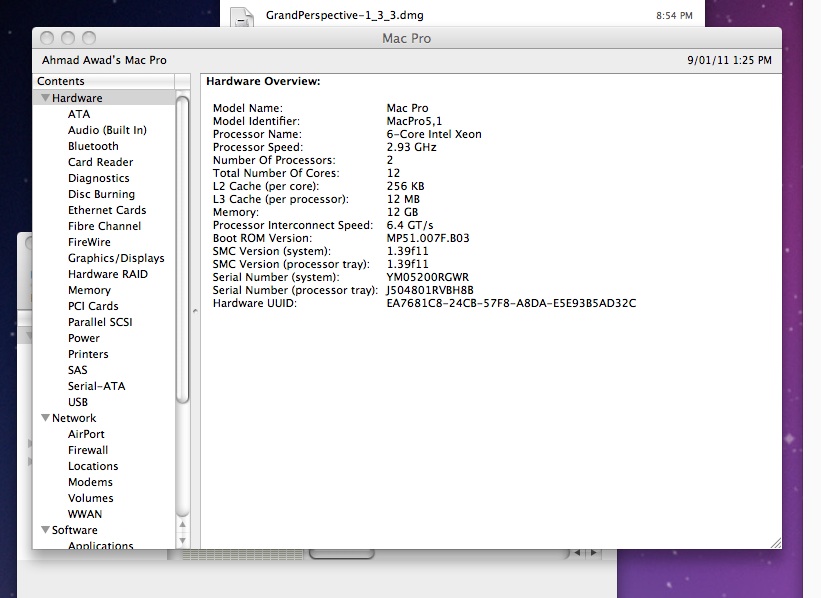Click the sidebar scroll down arrow
Image resolution: width=821 pixels, height=598 pixels.
[x=182, y=540]
